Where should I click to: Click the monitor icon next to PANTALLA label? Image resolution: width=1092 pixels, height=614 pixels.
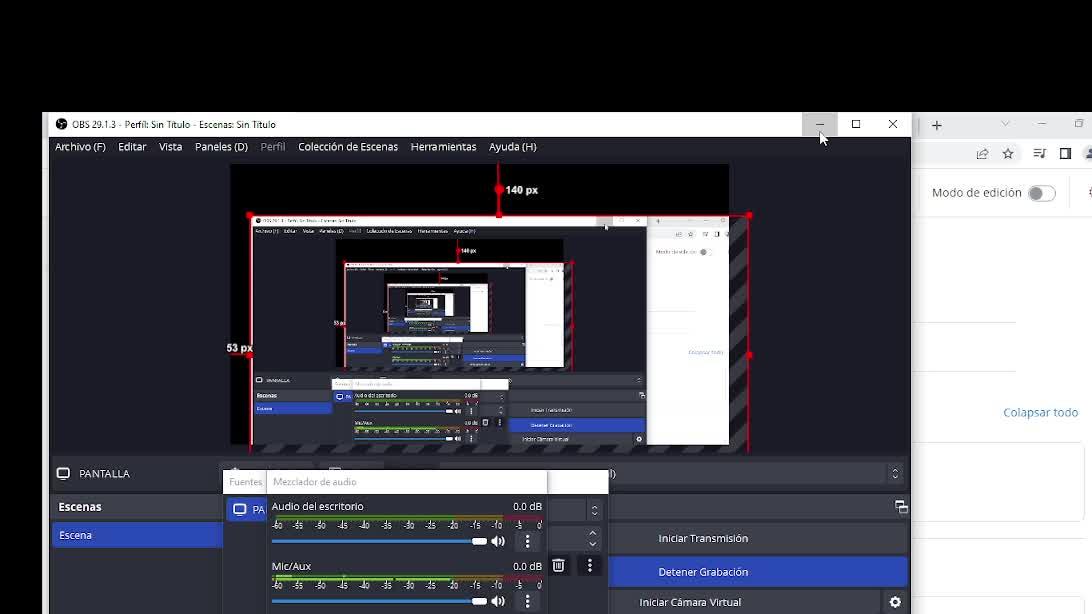coord(63,473)
